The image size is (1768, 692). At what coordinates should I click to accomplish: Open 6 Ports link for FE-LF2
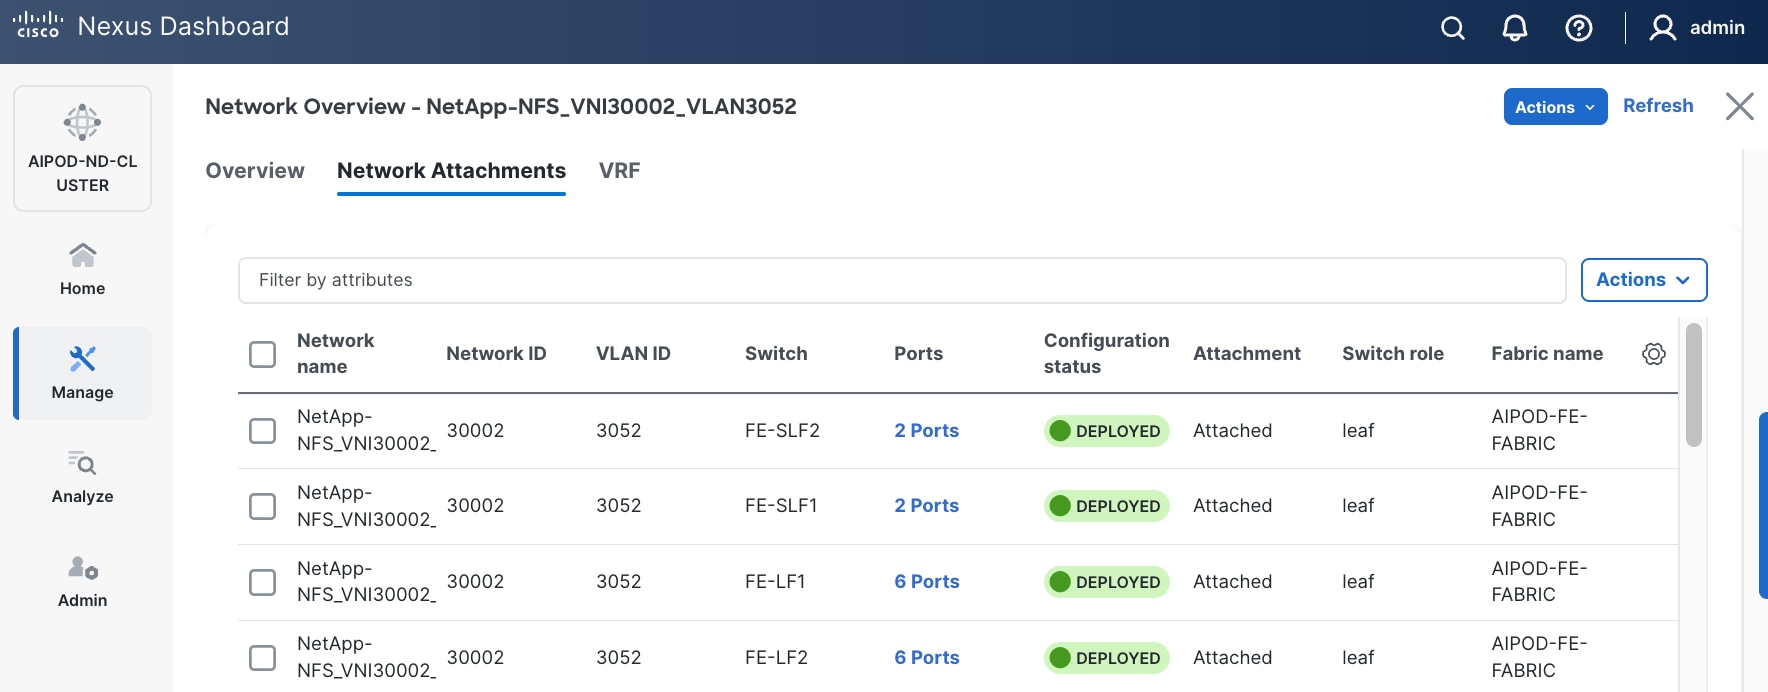coord(926,658)
